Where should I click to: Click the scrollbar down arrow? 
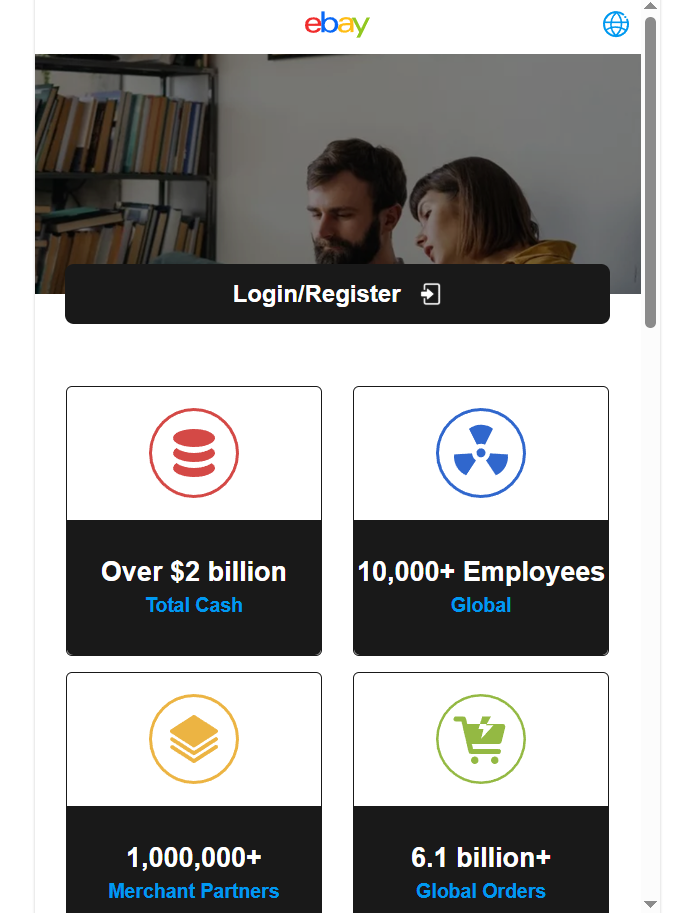[650, 904]
